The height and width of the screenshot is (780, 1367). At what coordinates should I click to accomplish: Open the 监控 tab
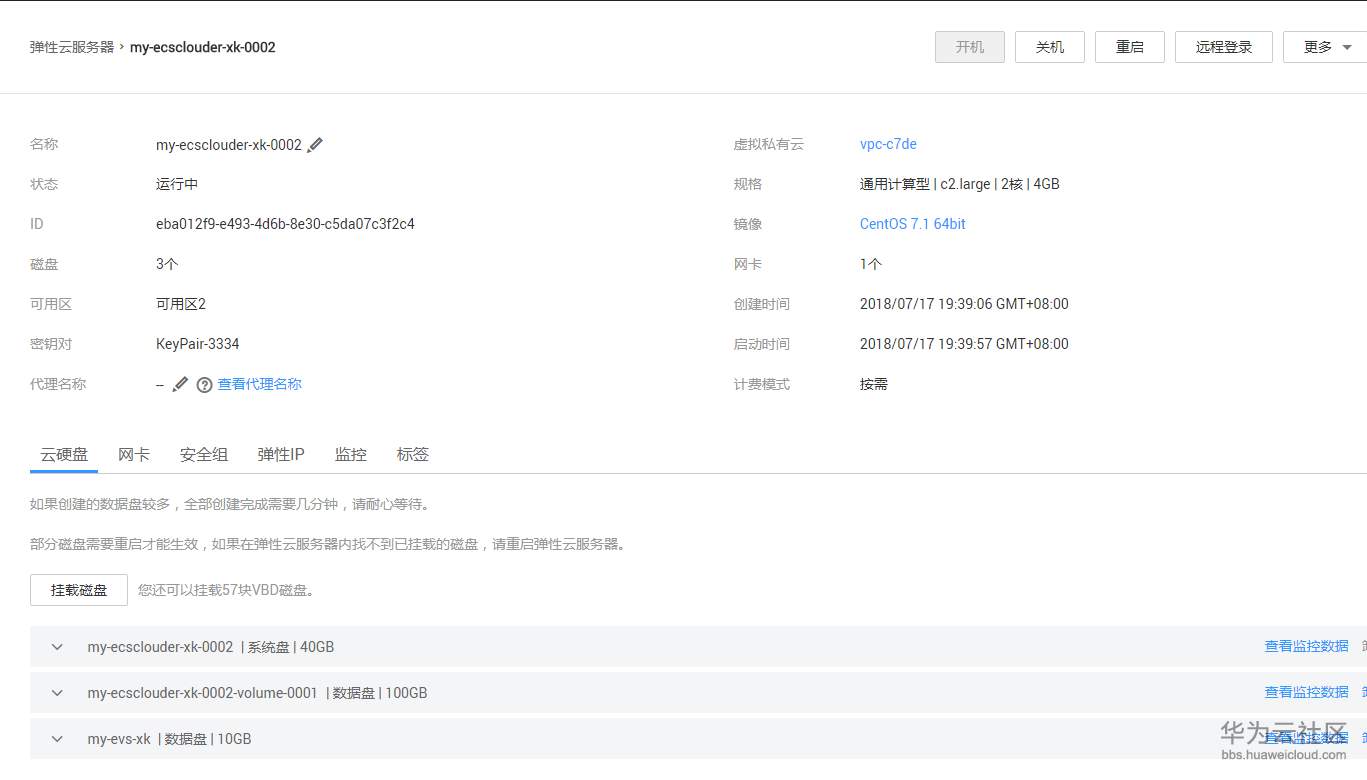[x=350, y=454]
